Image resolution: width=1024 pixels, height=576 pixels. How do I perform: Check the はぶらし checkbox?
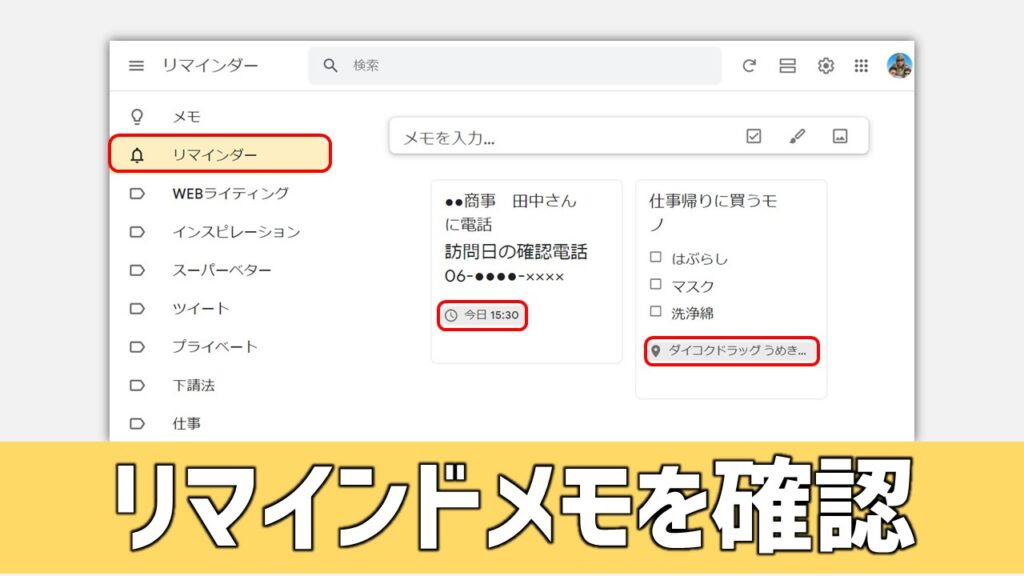pyautogui.click(x=656, y=257)
